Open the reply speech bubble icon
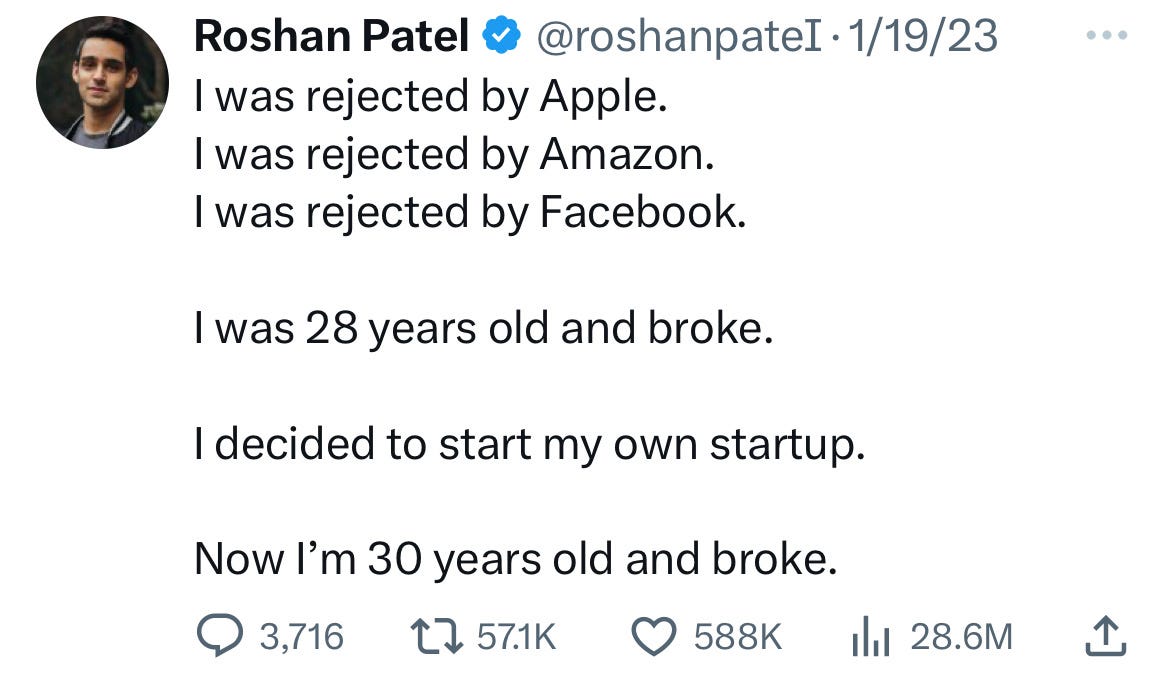The image size is (1170, 678). pos(219,636)
